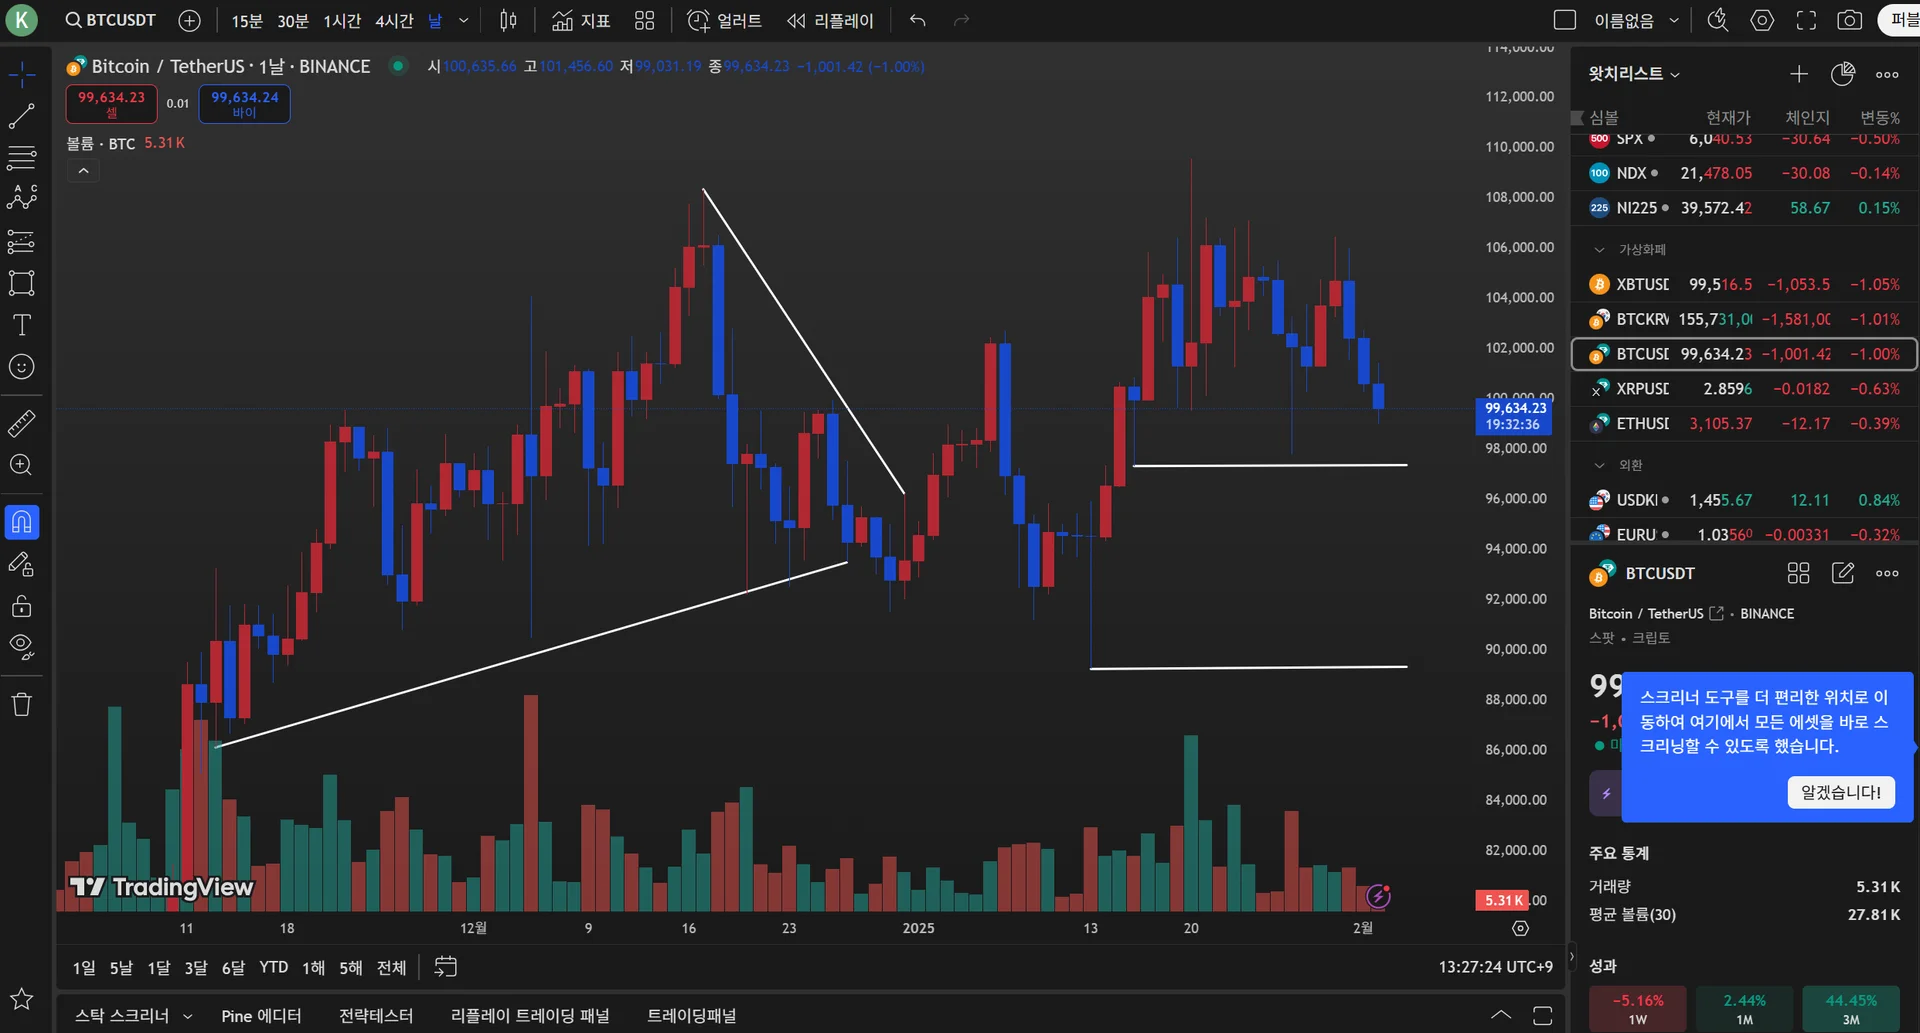1920x1033 pixels.
Task: Undo the last chart action
Action: point(917,20)
